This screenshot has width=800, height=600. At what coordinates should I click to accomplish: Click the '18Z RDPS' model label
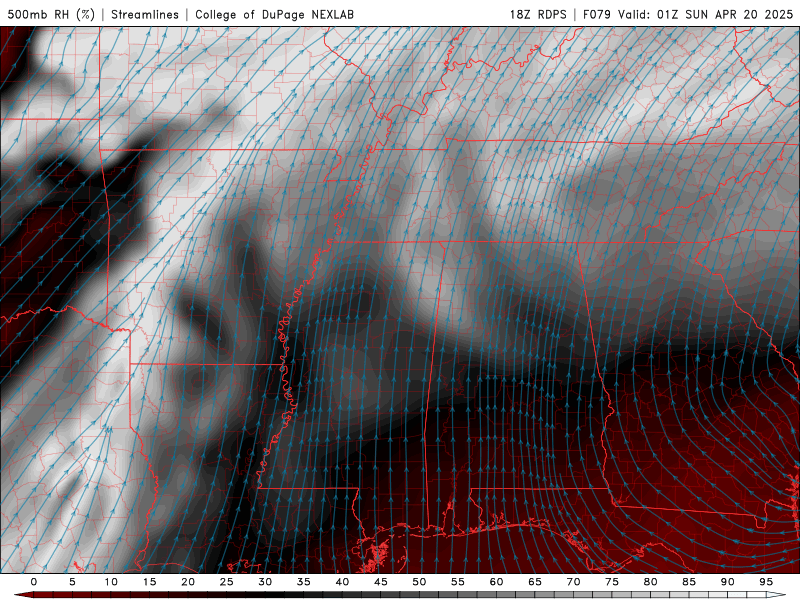point(538,14)
